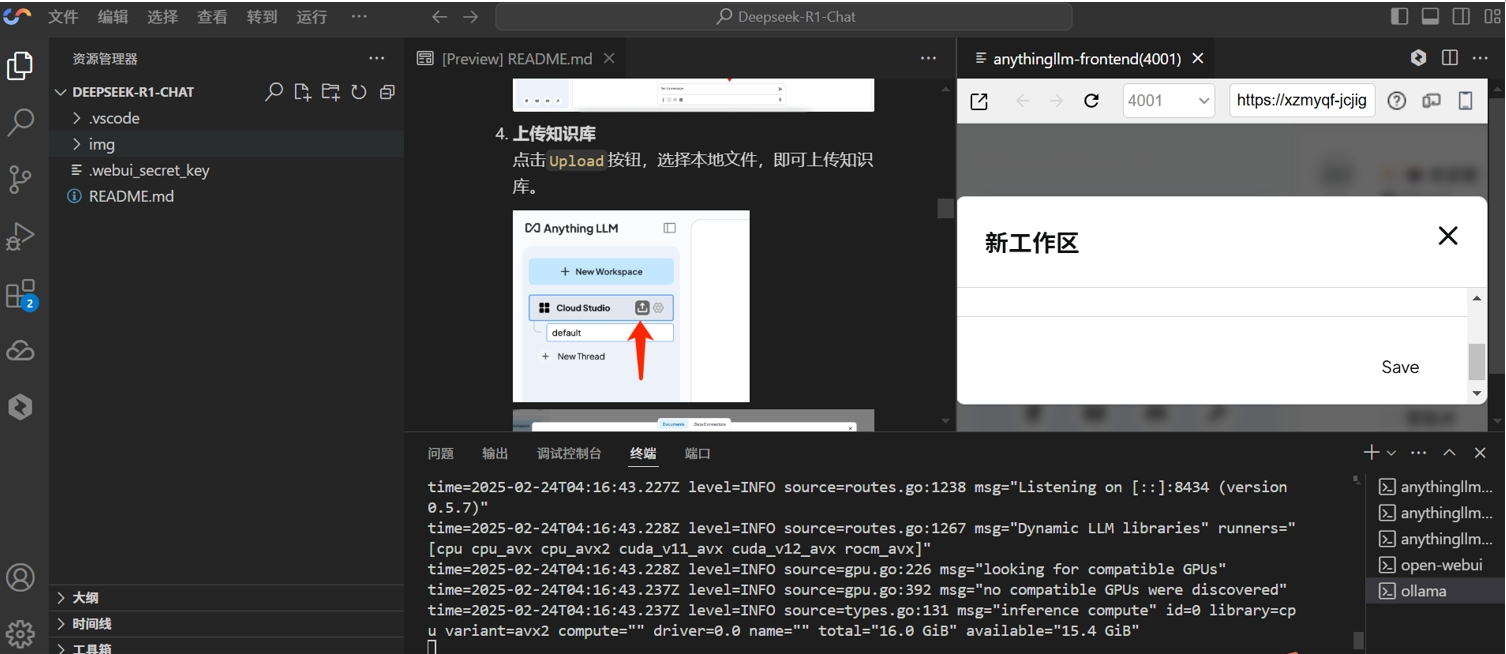
Task: Open the Search view in activity bar
Action: click(20, 122)
